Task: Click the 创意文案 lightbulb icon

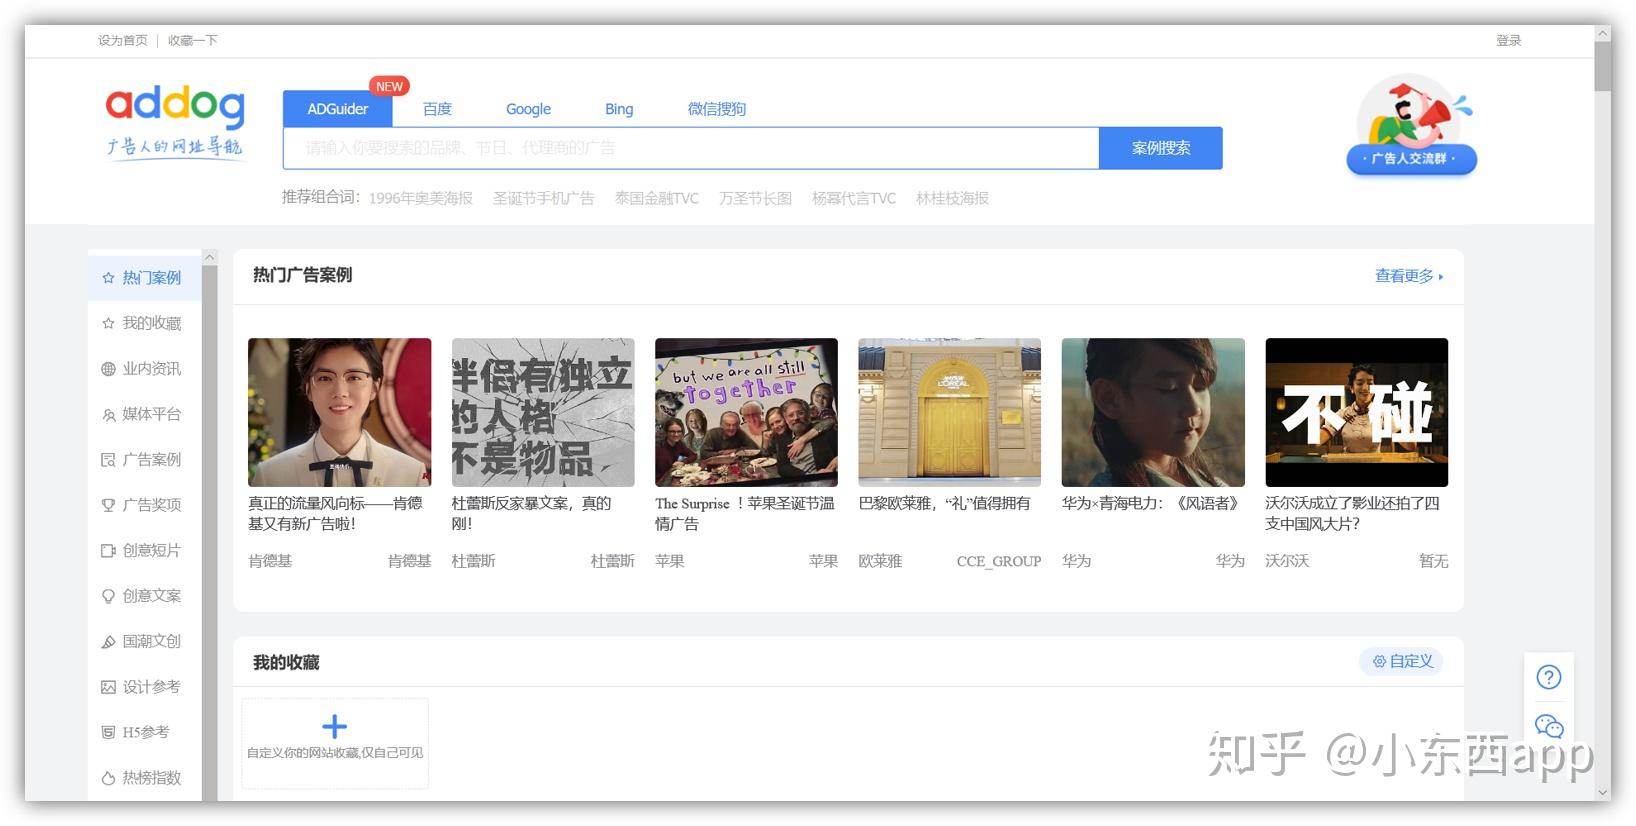Action: pyautogui.click(x=108, y=596)
